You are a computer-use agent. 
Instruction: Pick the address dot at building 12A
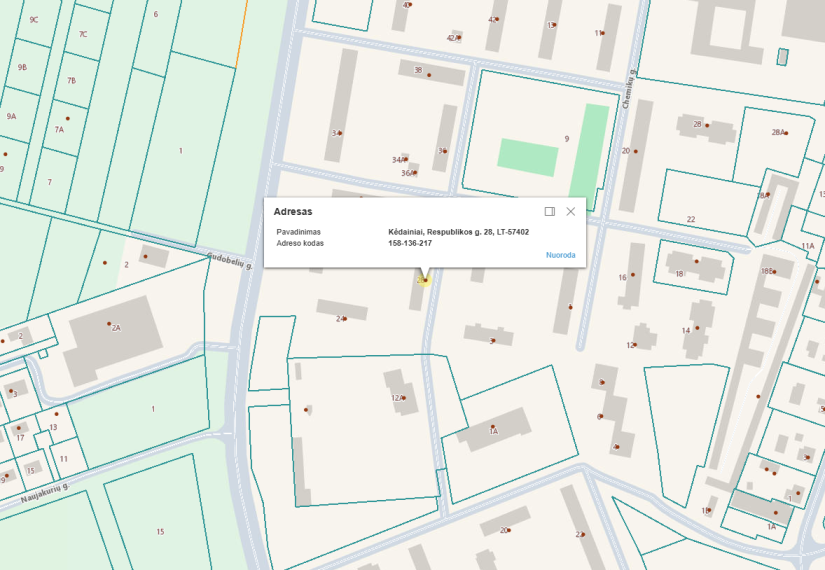tap(404, 398)
